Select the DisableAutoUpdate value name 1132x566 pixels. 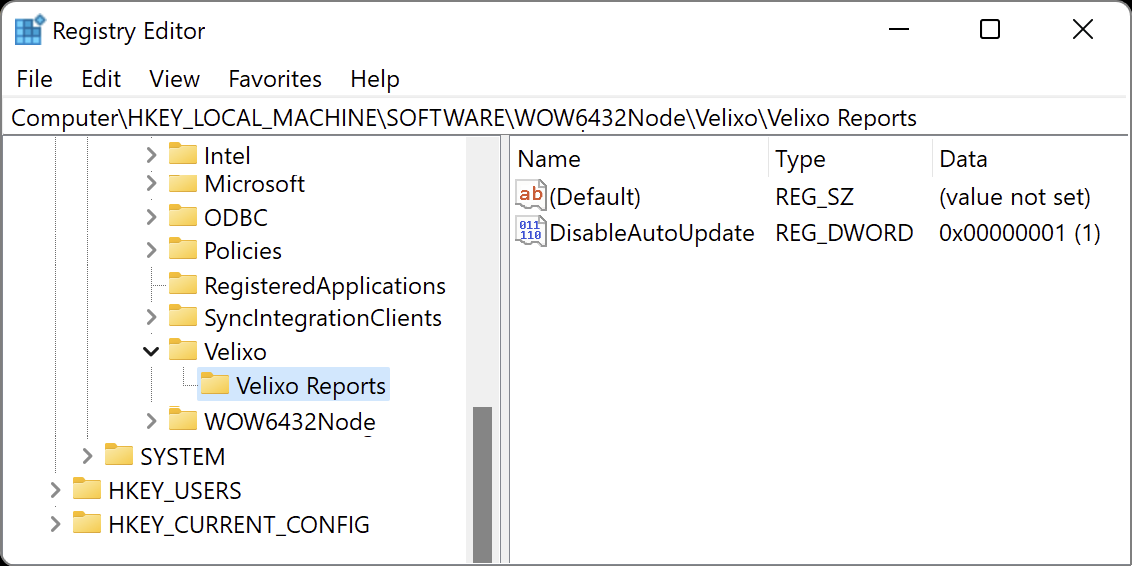(652, 232)
